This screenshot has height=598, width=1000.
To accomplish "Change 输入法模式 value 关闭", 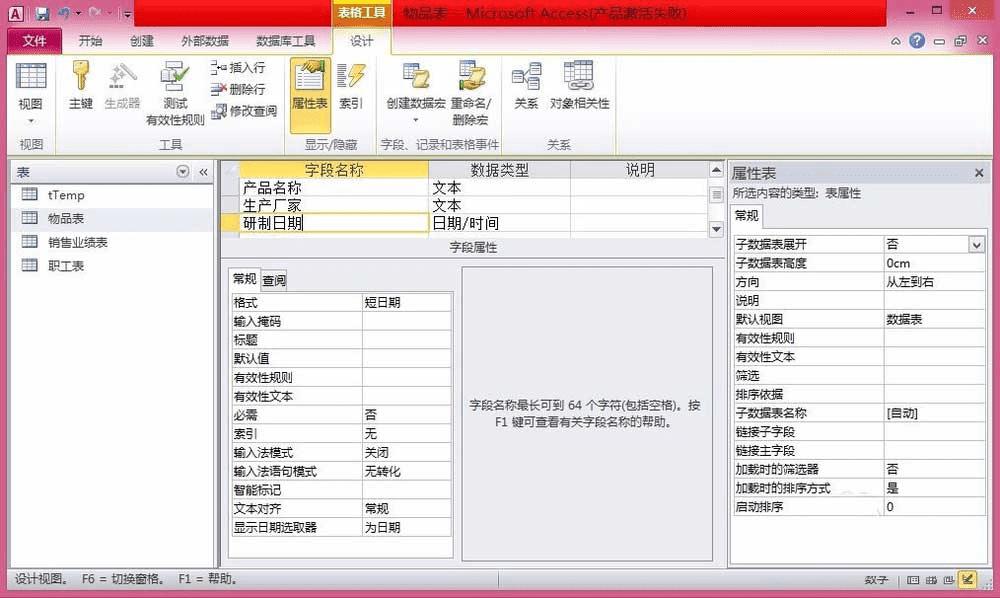I will (x=407, y=453).
